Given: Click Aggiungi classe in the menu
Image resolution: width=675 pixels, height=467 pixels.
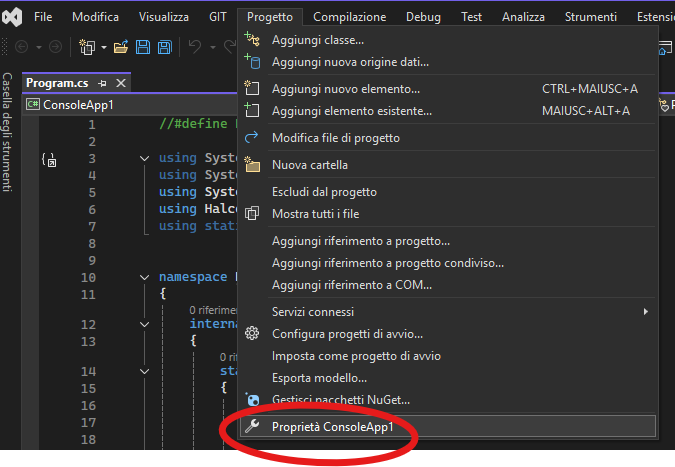Looking at the screenshot, I should (x=317, y=40).
